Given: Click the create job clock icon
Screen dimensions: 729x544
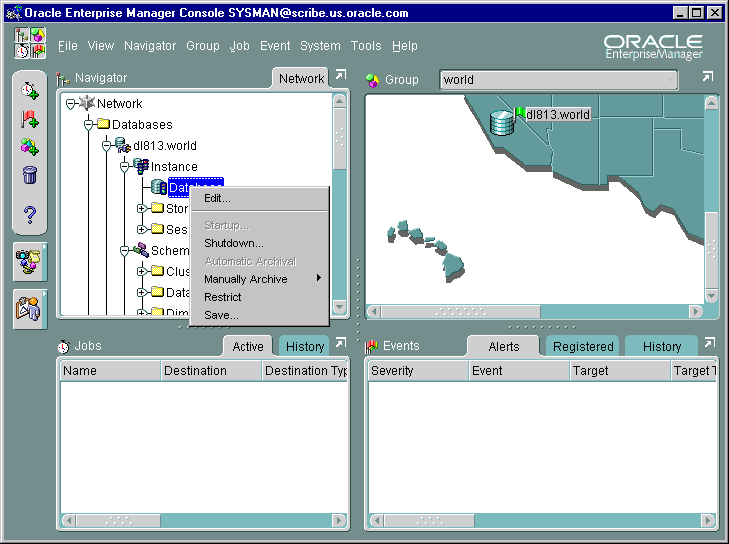Looking at the screenshot, I should [30, 90].
